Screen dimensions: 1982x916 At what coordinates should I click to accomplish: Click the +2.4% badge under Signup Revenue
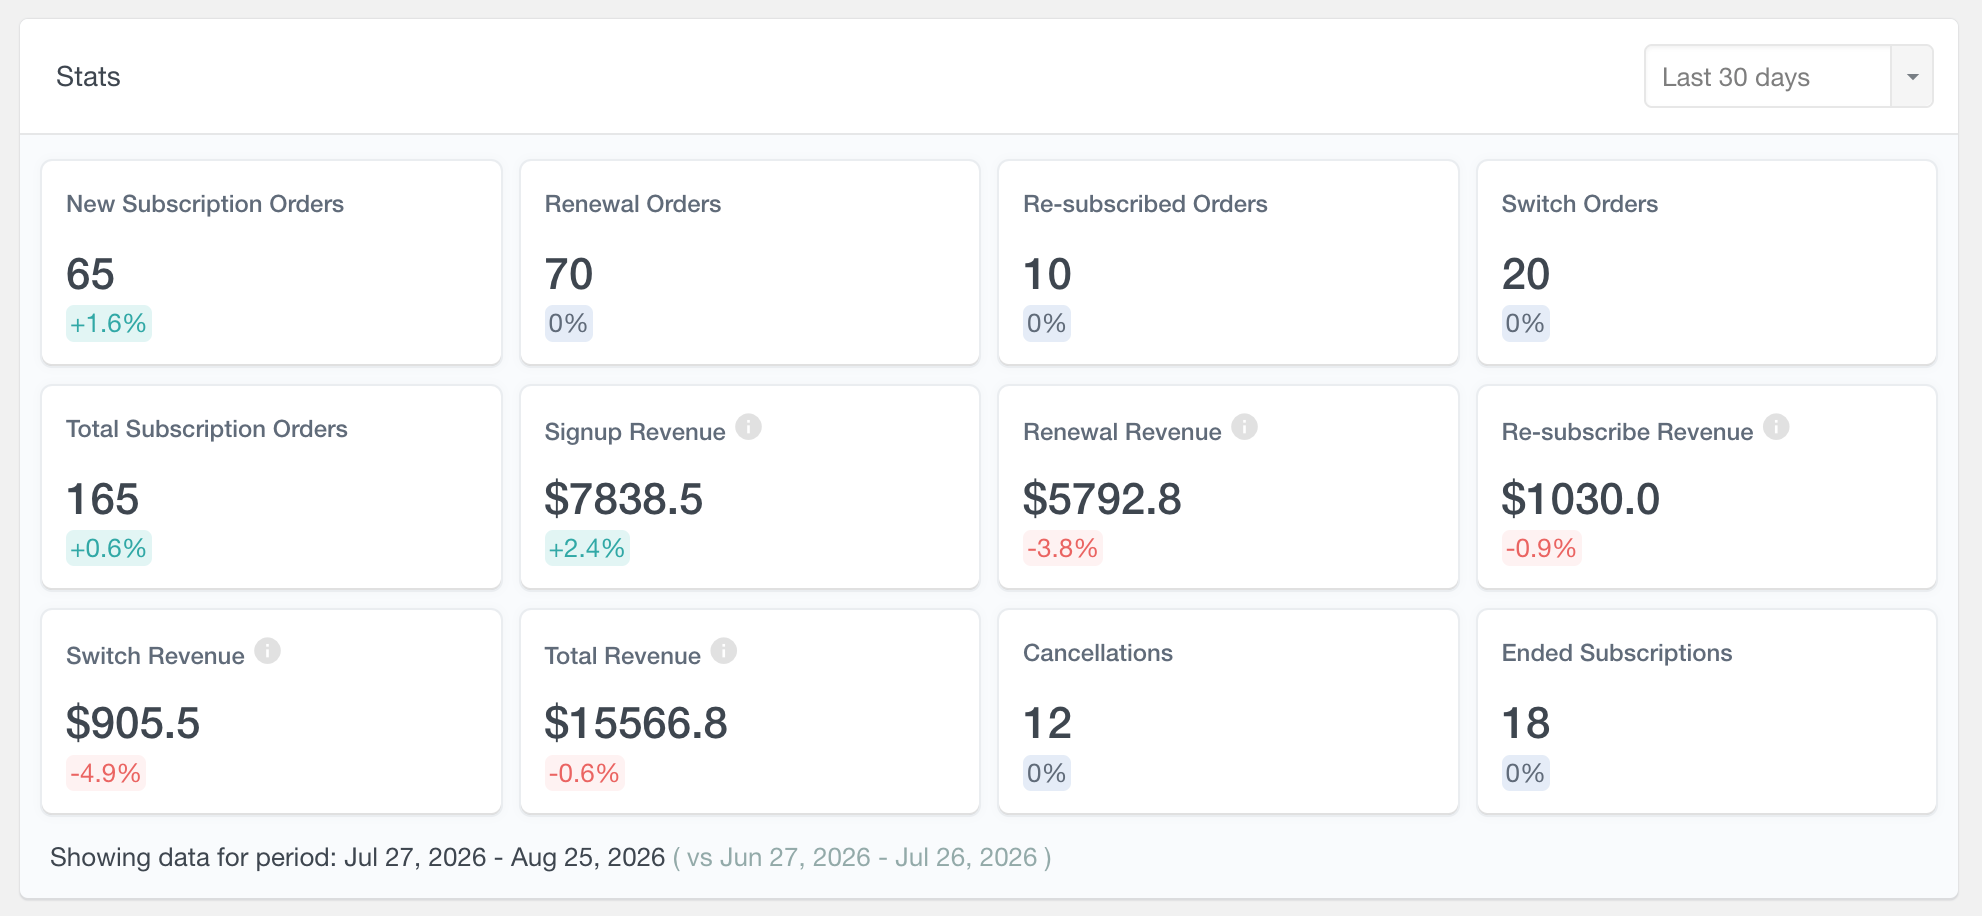point(587,548)
